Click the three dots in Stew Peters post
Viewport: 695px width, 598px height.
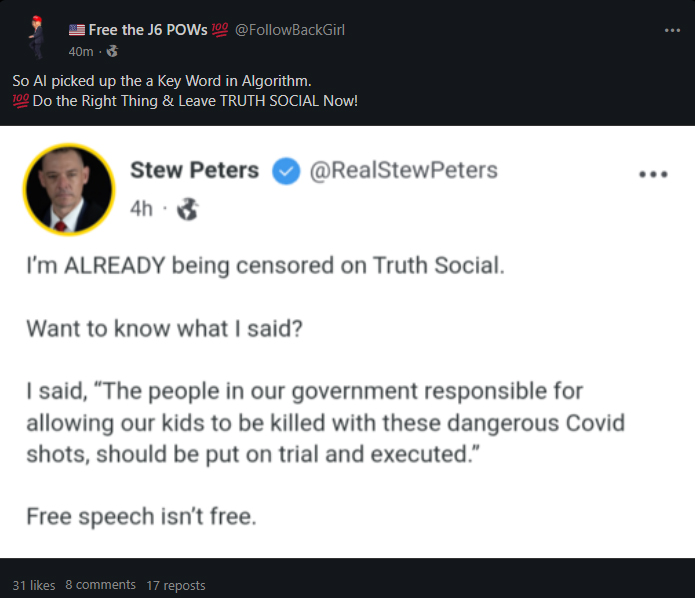tap(652, 174)
